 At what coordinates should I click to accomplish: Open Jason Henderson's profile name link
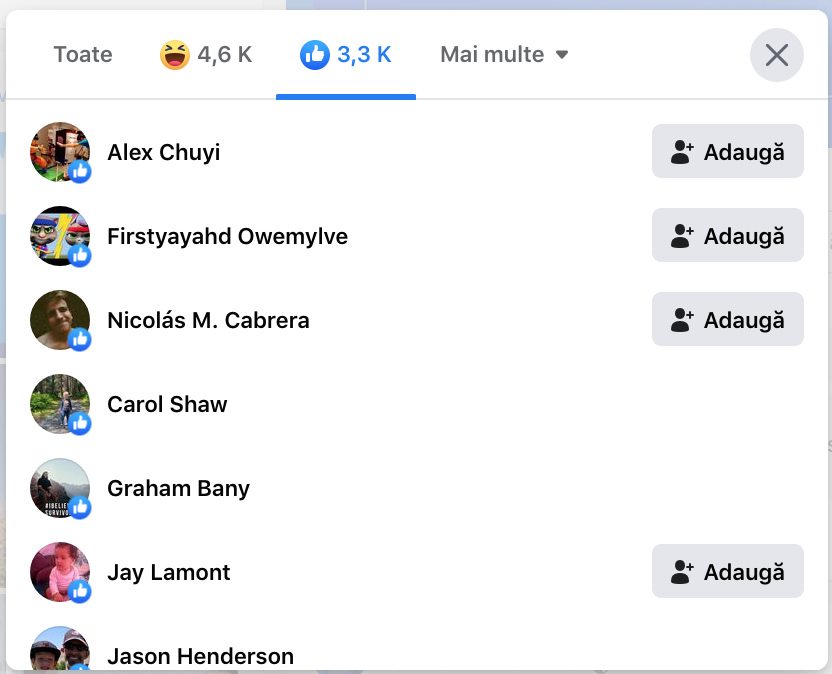tap(200, 657)
